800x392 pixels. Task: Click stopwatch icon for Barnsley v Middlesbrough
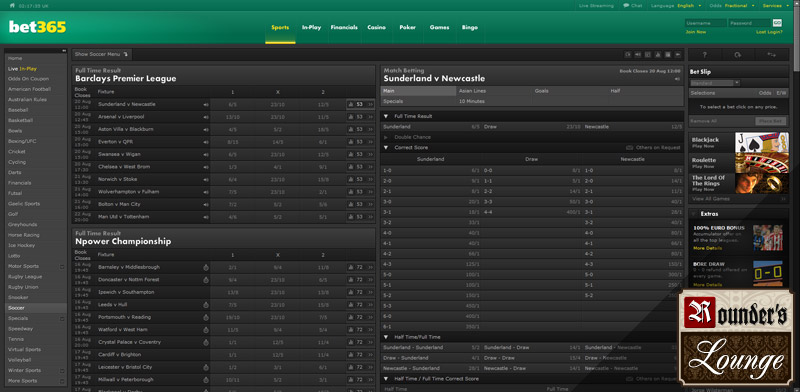click(x=206, y=267)
